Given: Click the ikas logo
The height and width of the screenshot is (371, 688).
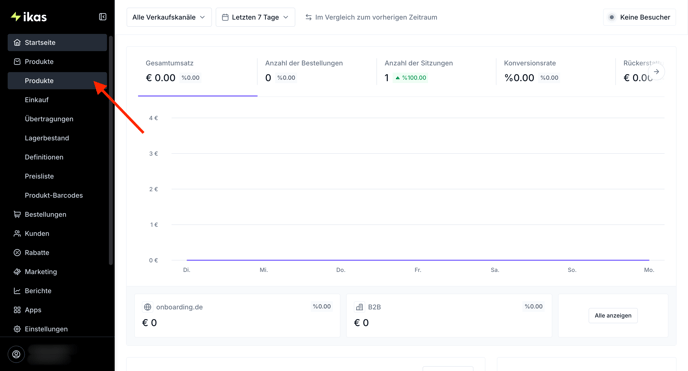Looking at the screenshot, I should (x=29, y=17).
